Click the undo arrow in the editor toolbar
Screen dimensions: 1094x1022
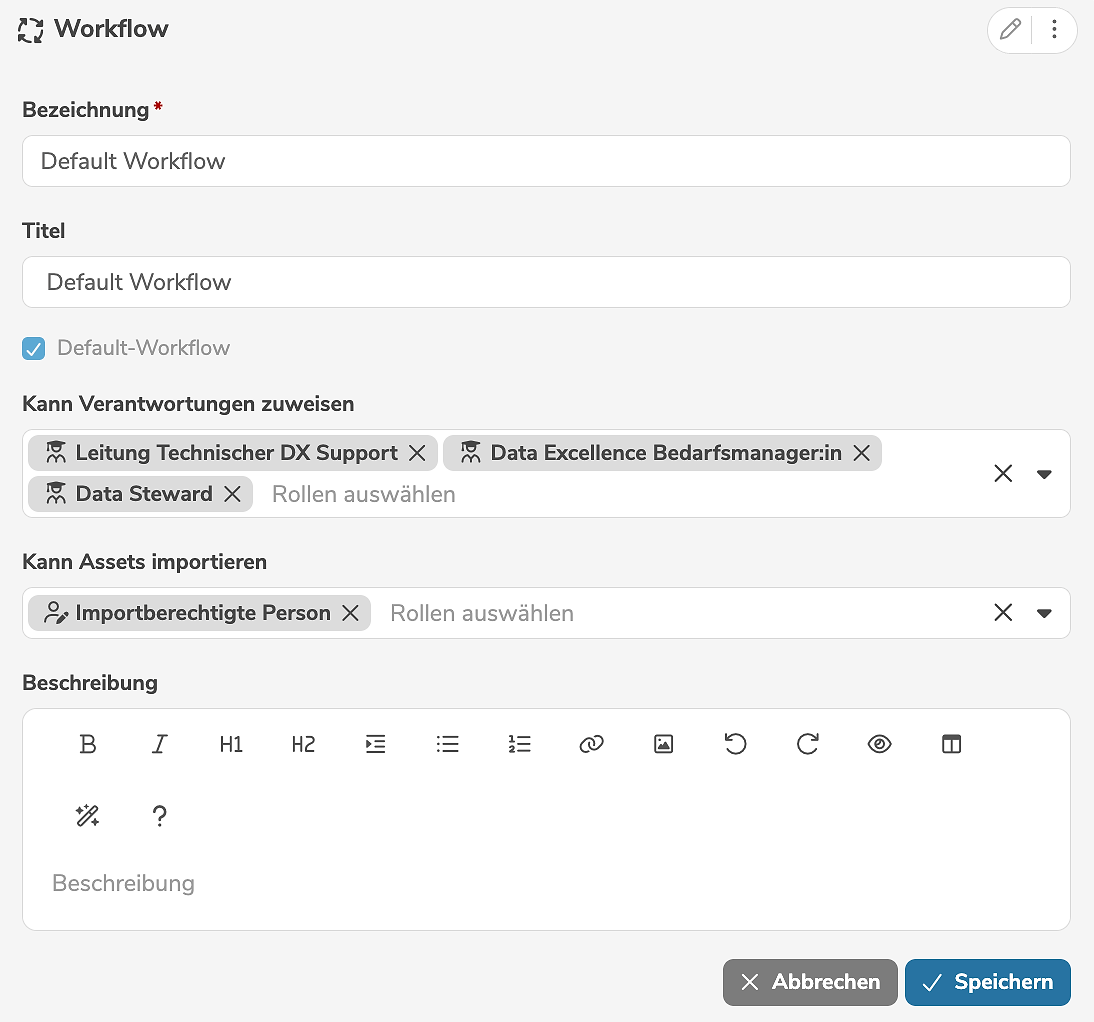click(x=735, y=744)
